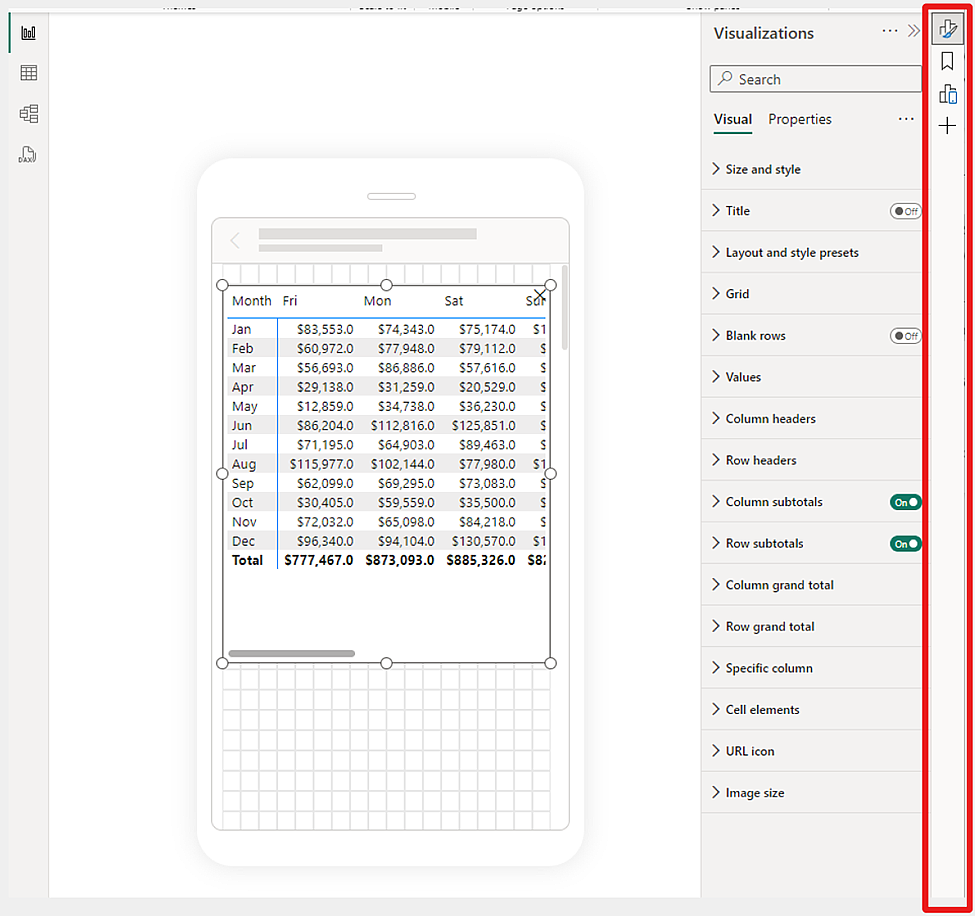Click the bottom-middle resize handle of matrix
The width and height of the screenshot is (975, 916).
pos(386,664)
